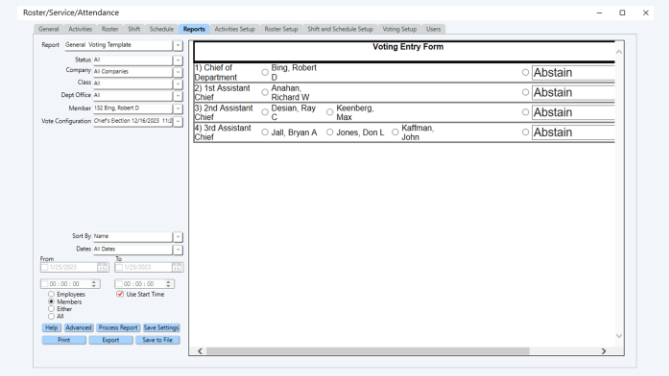This screenshot has width=669, height=376.
Task: Open the Roster tab
Action: point(110,29)
